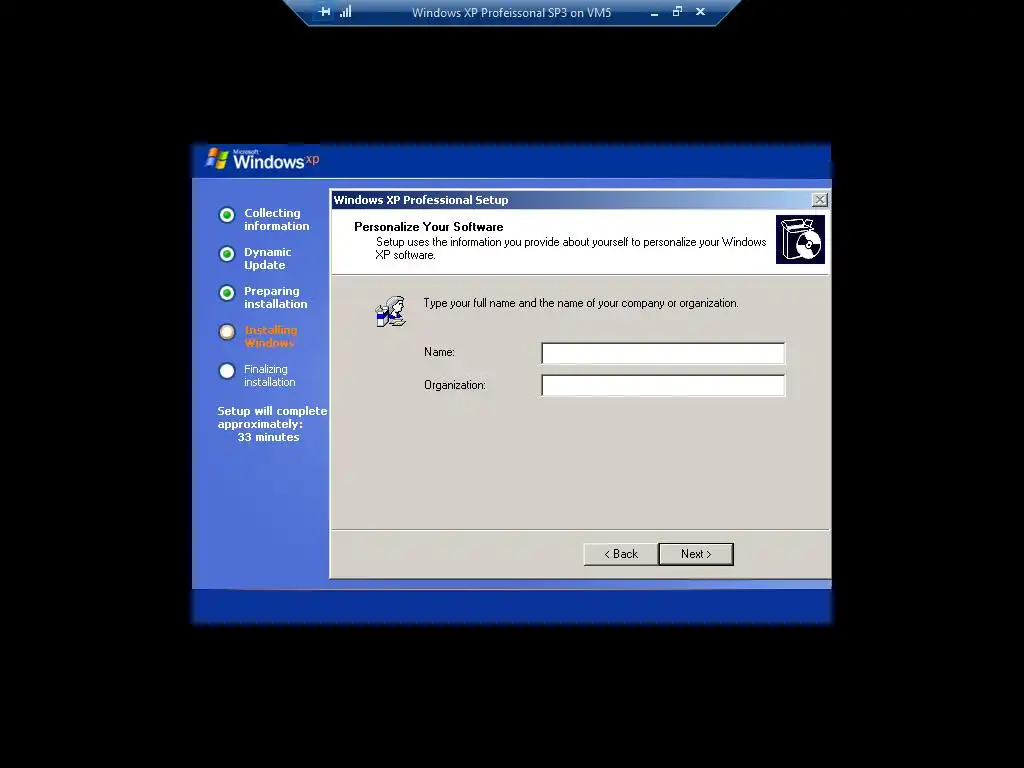Click the 'Personalize Your Software' heading
1024x768 pixels.
coord(428,227)
